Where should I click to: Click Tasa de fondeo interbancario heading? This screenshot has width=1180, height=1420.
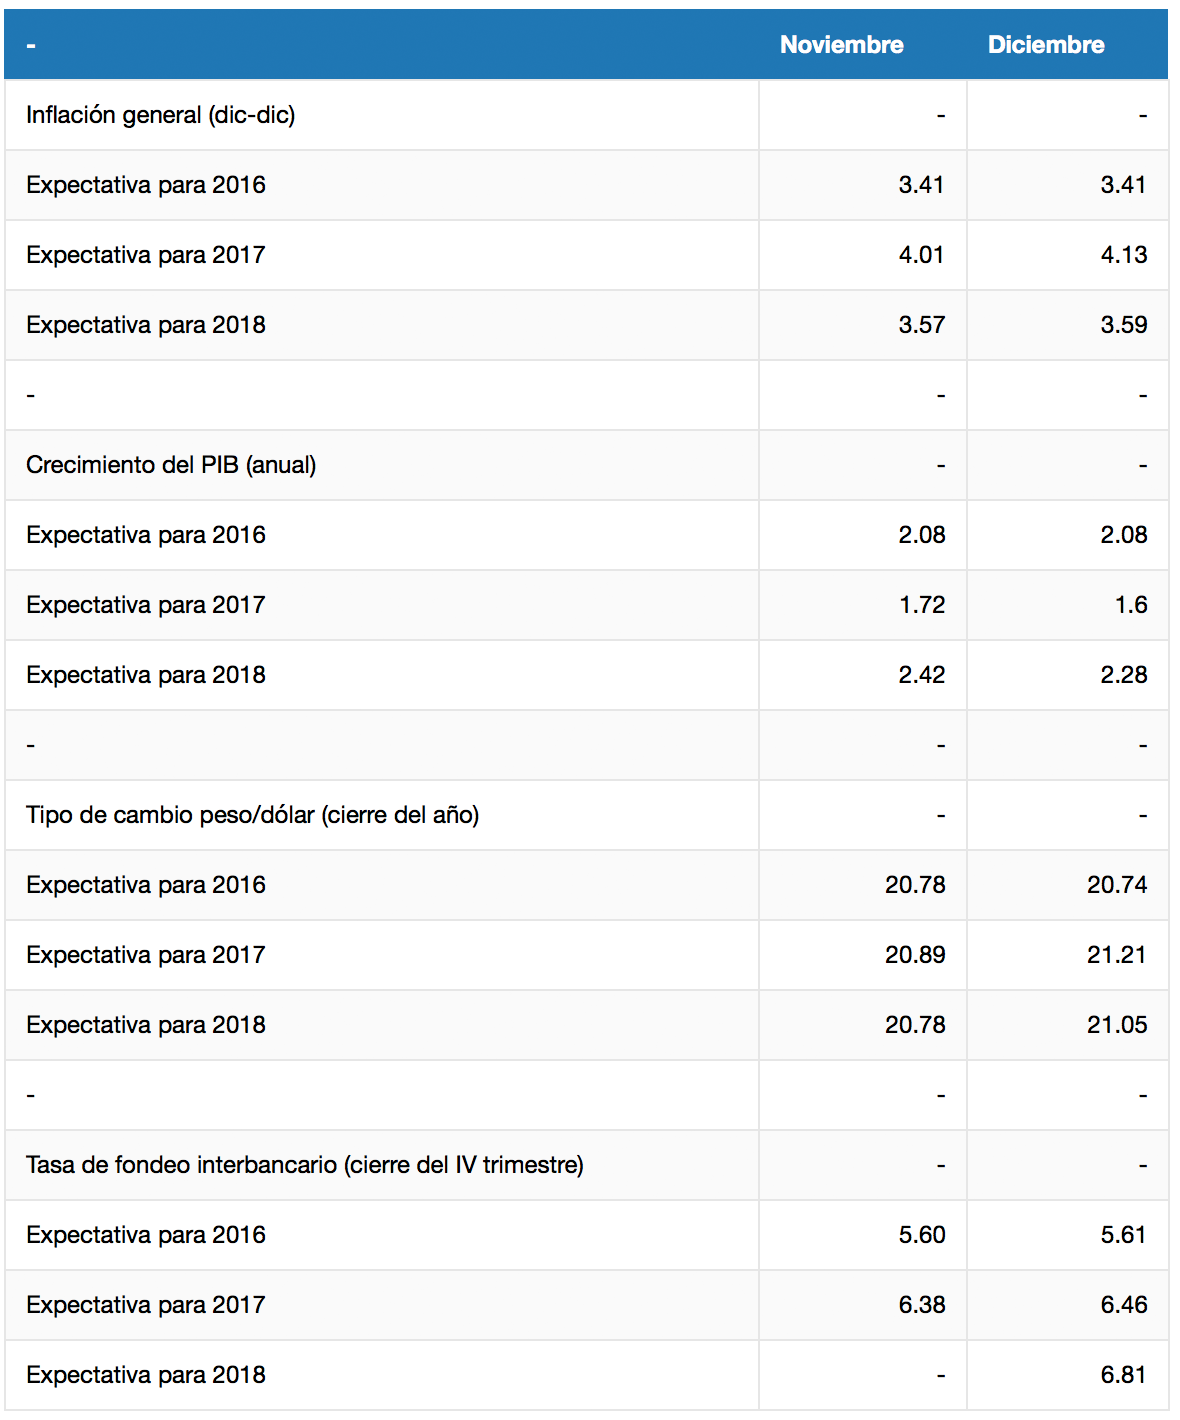305,1165
